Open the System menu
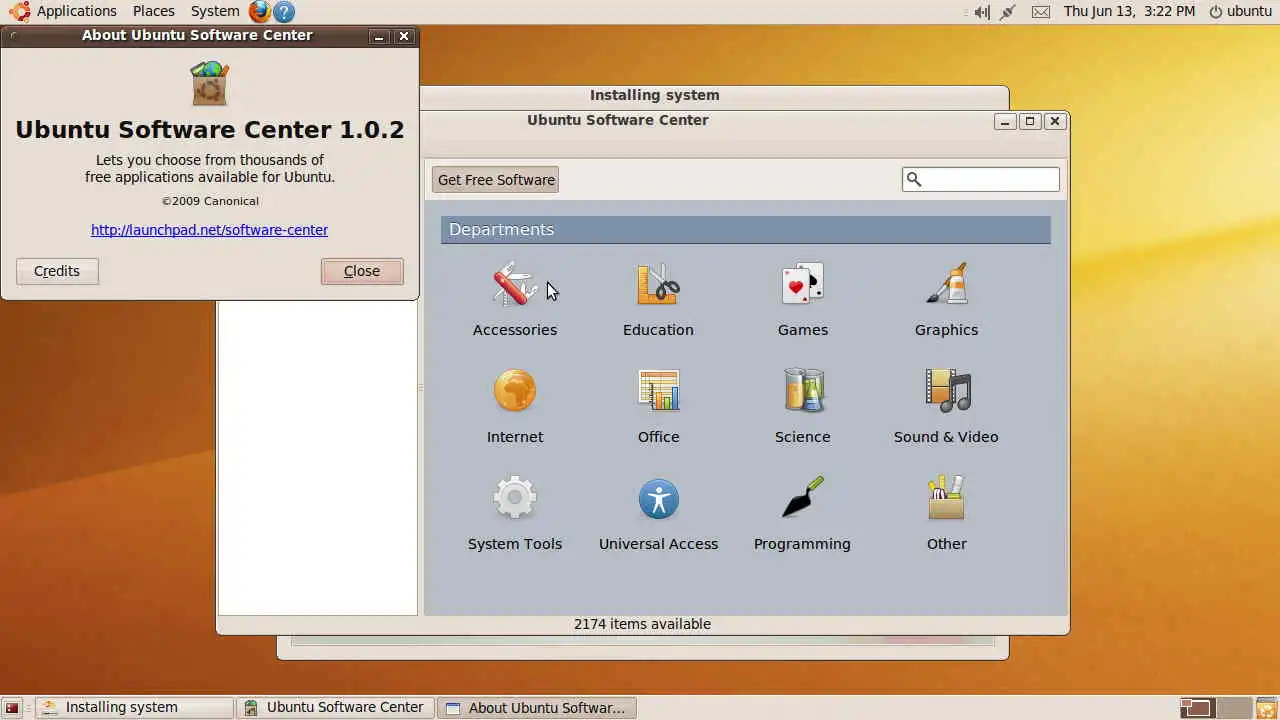This screenshot has width=1280, height=720. coord(215,11)
